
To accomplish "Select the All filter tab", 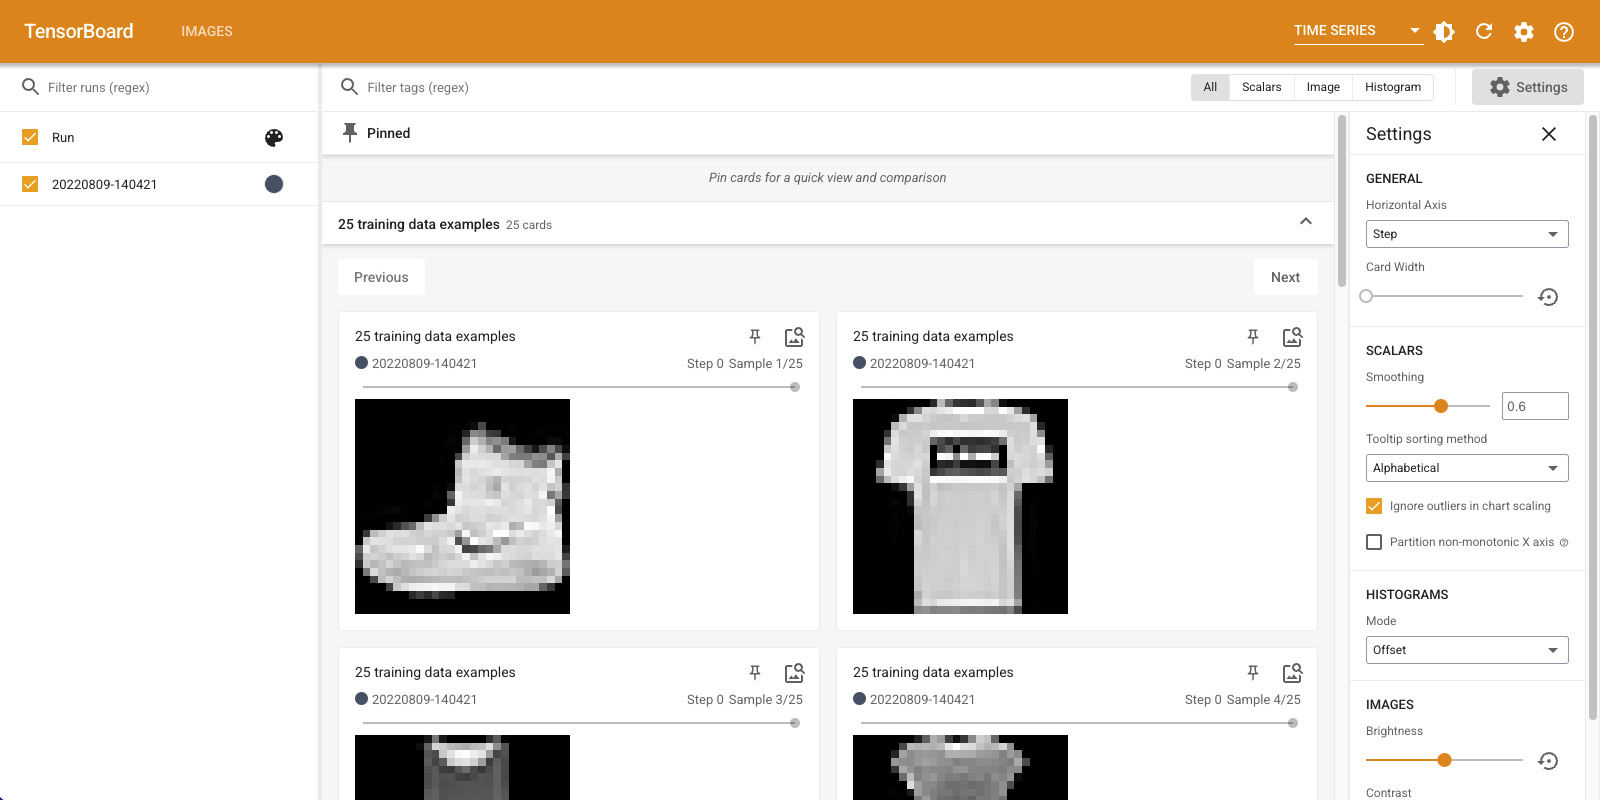I will (x=1210, y=88).
